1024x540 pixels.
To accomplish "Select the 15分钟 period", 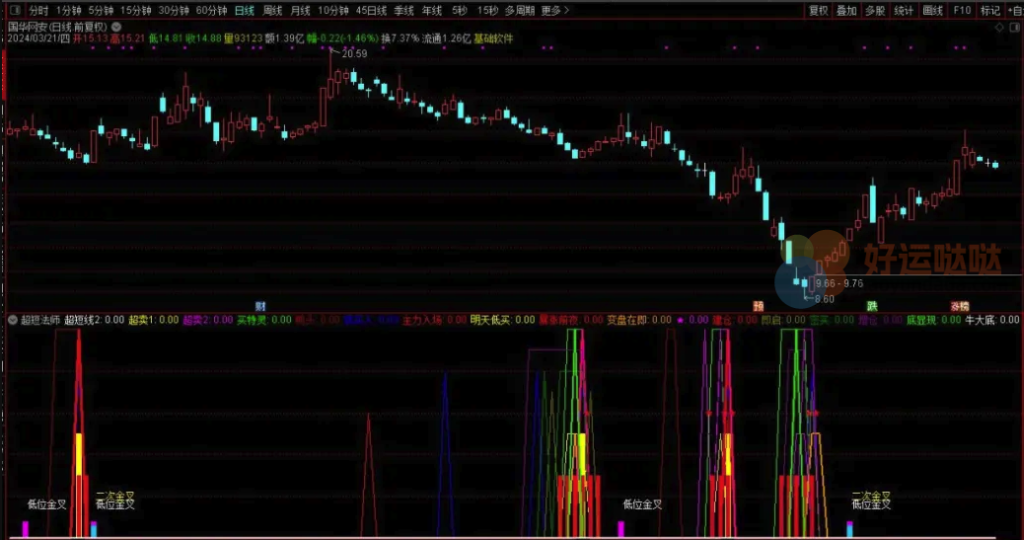I will [135, 10].
